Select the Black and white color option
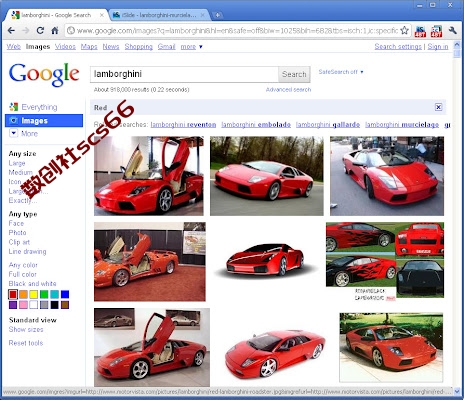 click(32, 284)
